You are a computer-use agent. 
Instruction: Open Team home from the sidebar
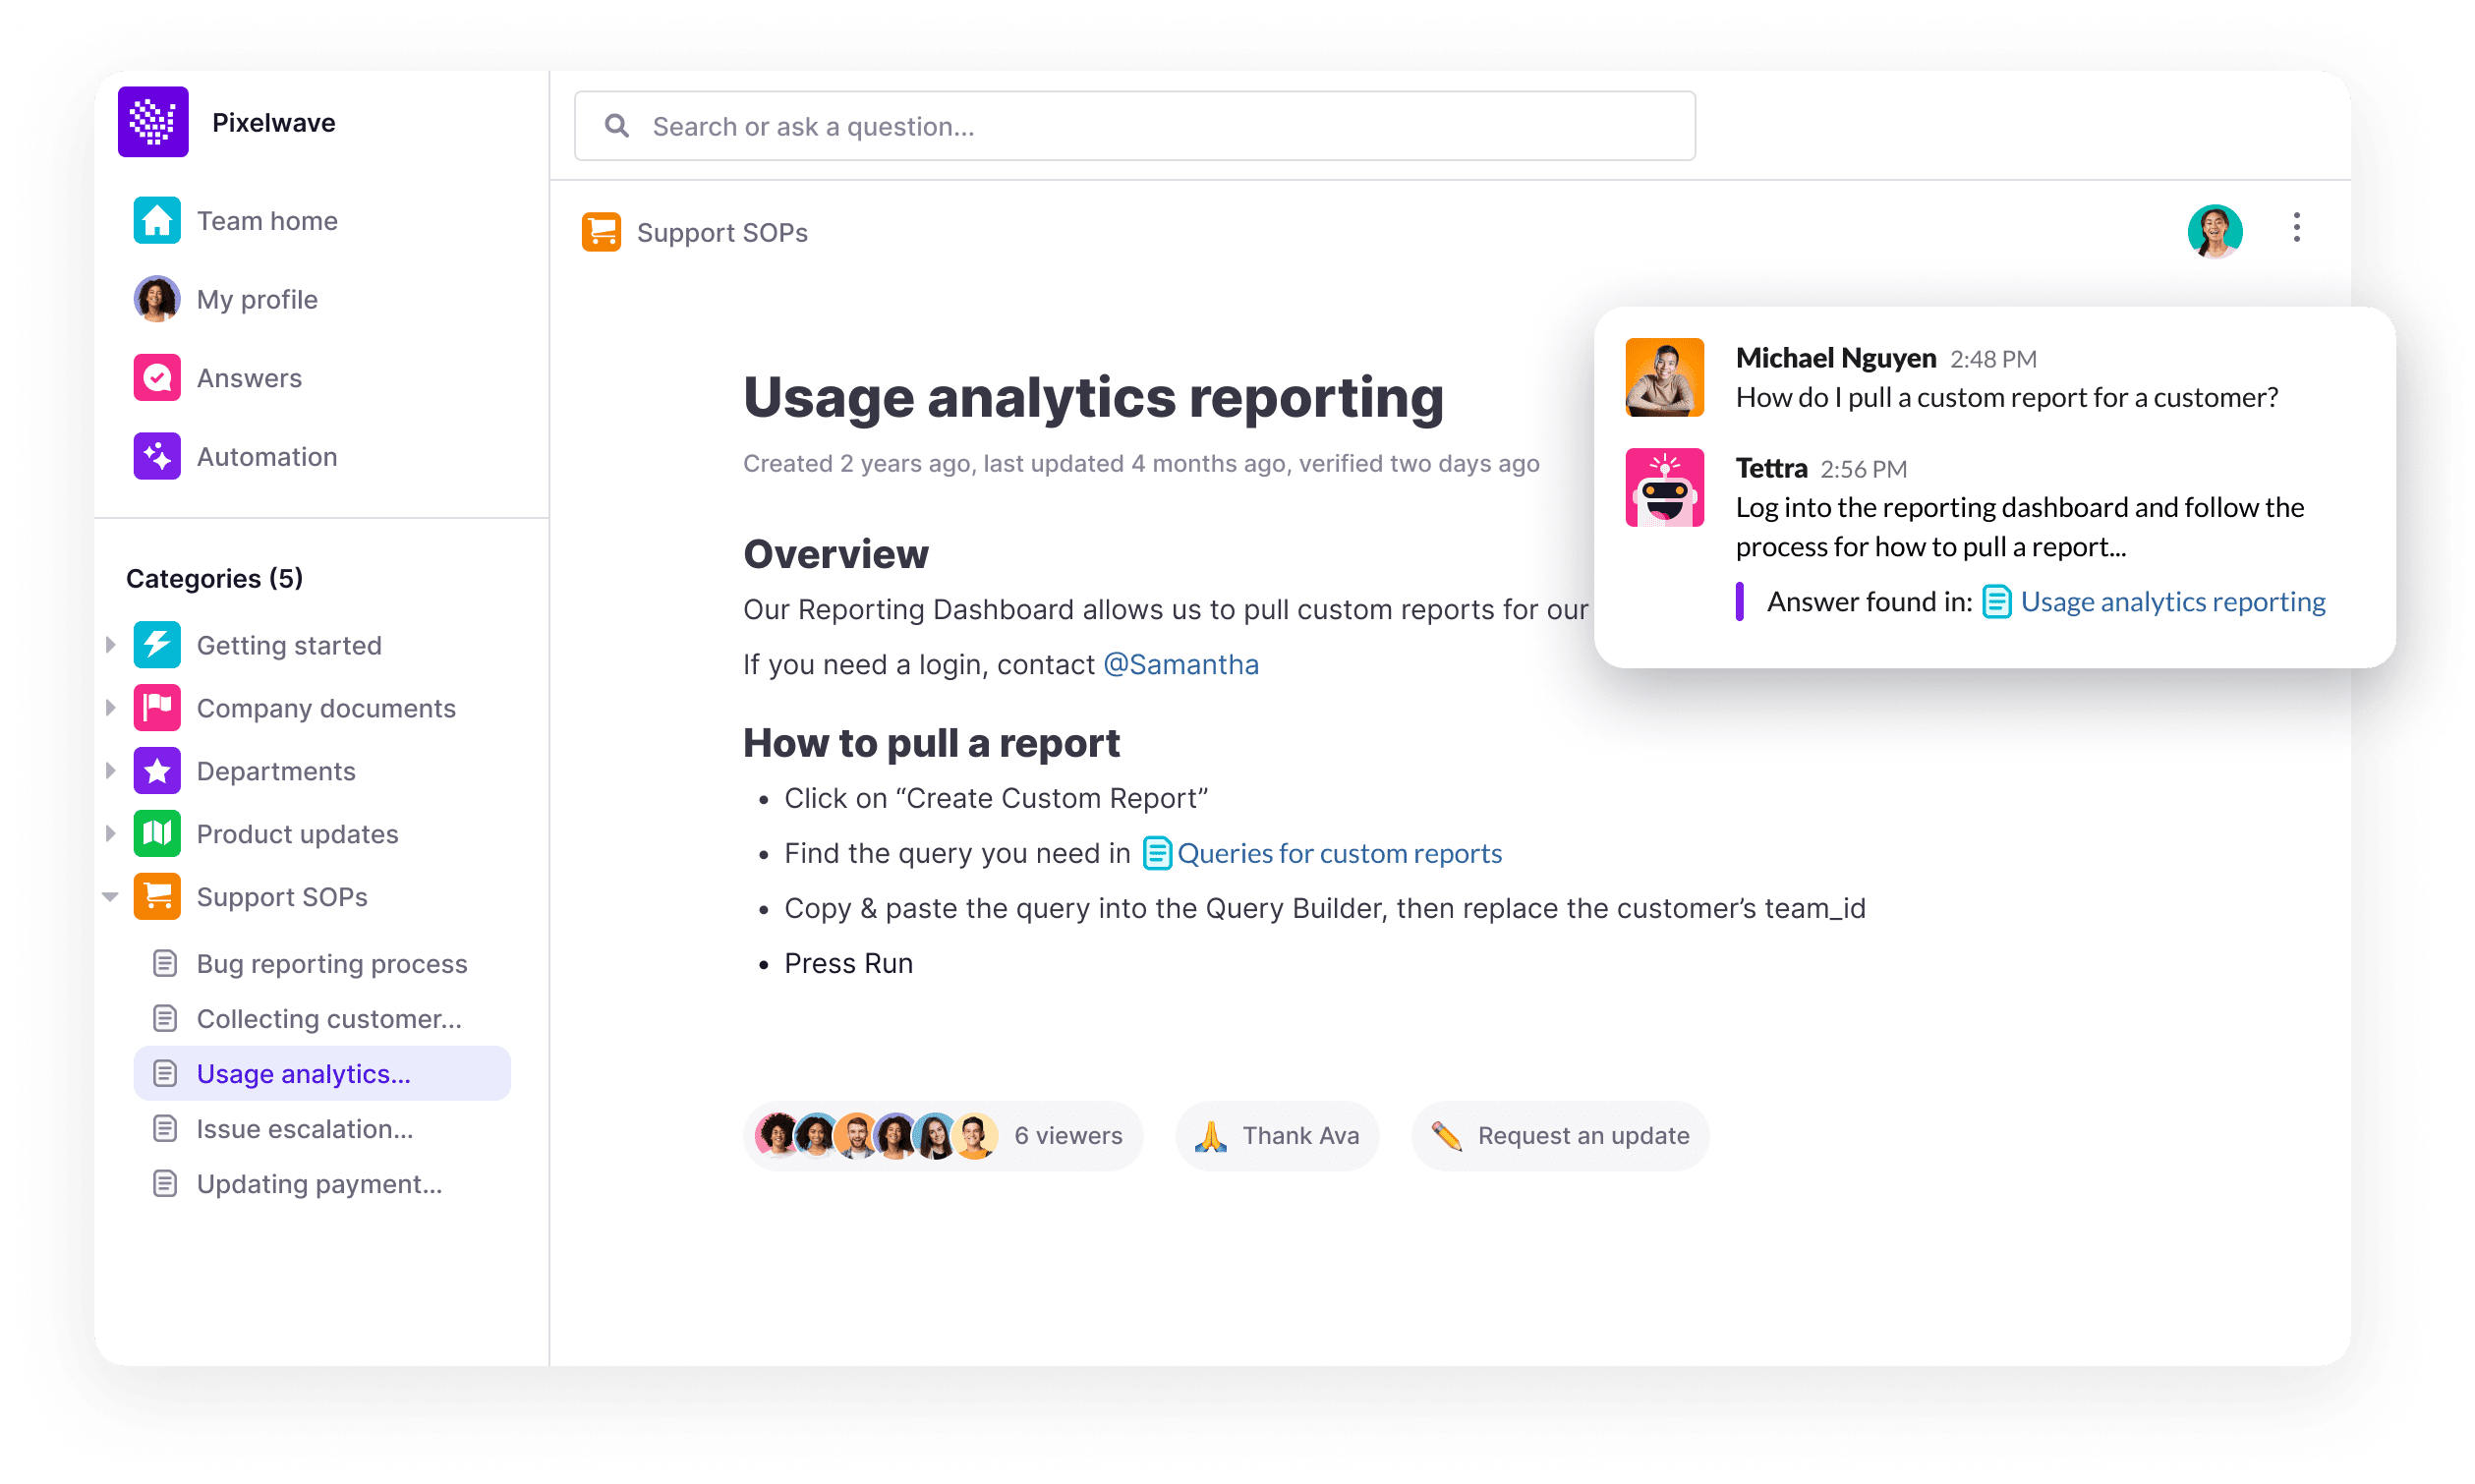pos(266,220)
